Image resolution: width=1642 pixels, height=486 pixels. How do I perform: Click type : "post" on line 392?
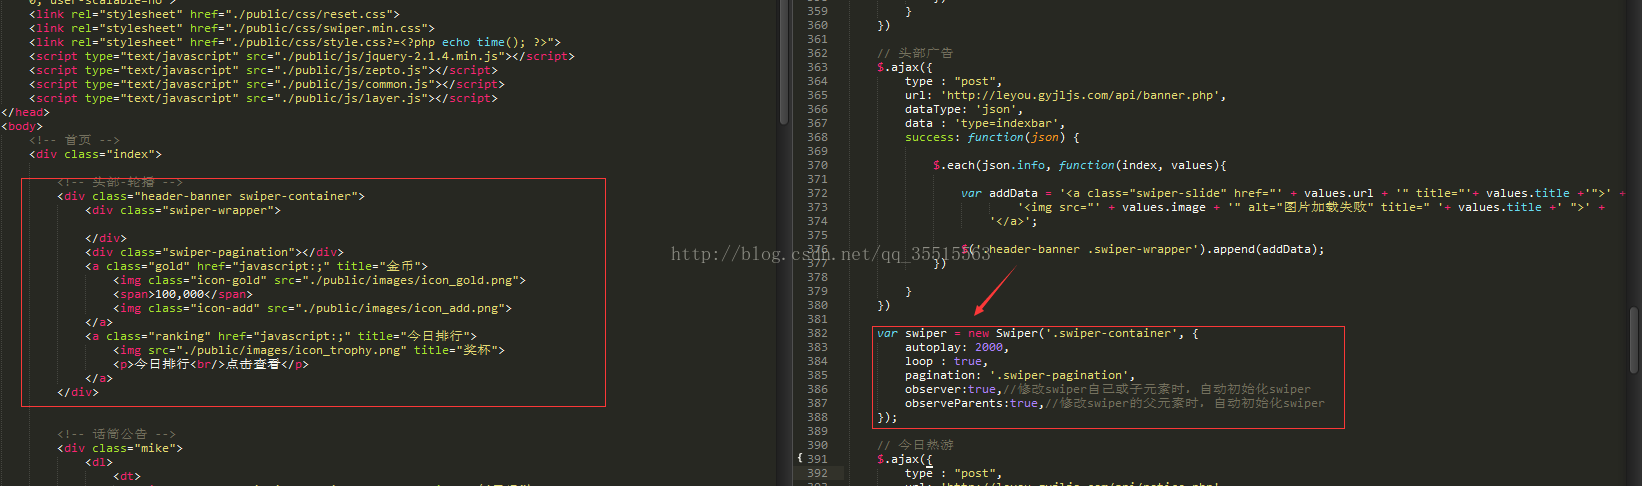pos(954,473)
